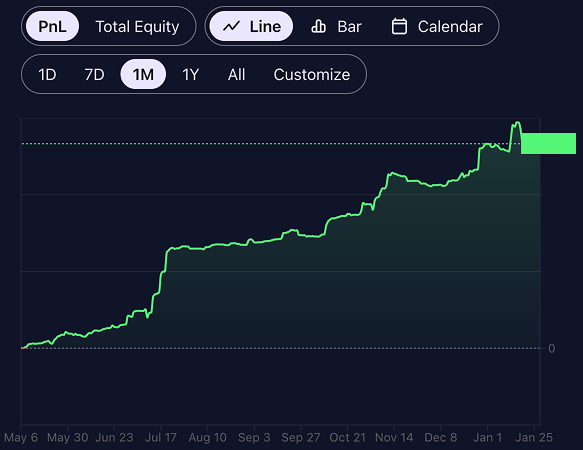This screenshot has height=450, width=583.
Task: Open the Calendar chart view
Action: click(437, 26)
